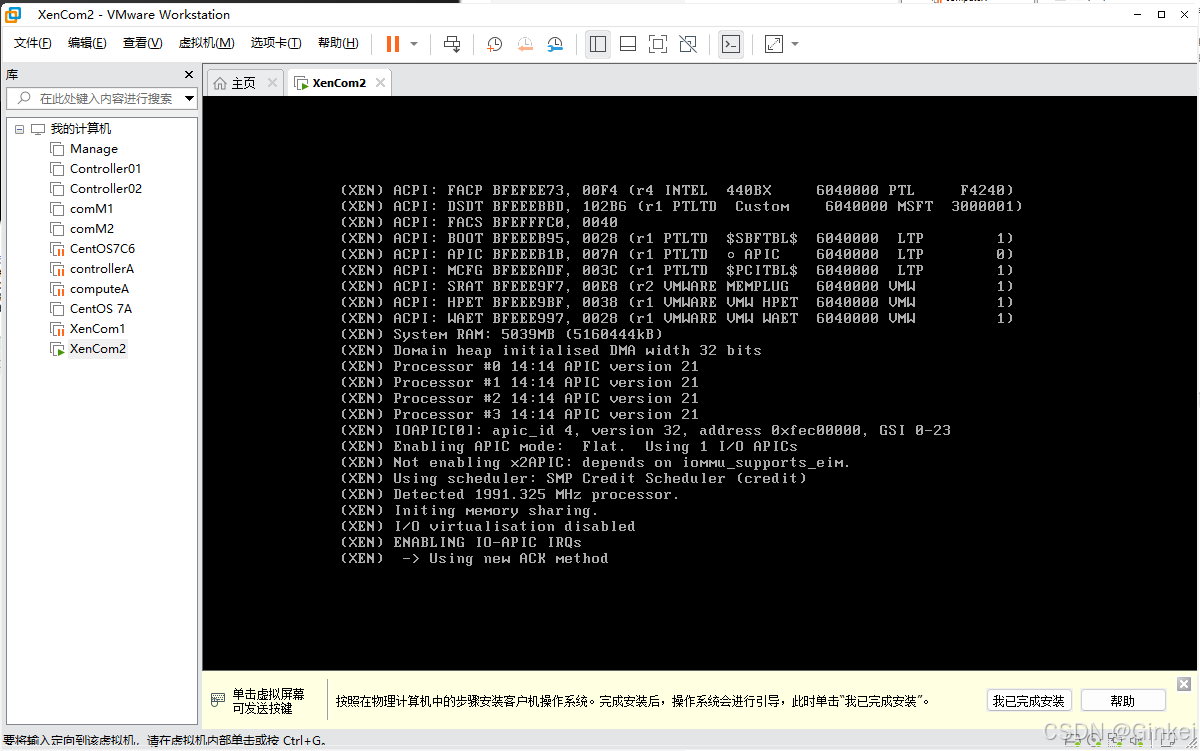Open the power options dropdown arrow
Image resolution: width=1200 pixels, height=751 pixels.
[414, 44]
